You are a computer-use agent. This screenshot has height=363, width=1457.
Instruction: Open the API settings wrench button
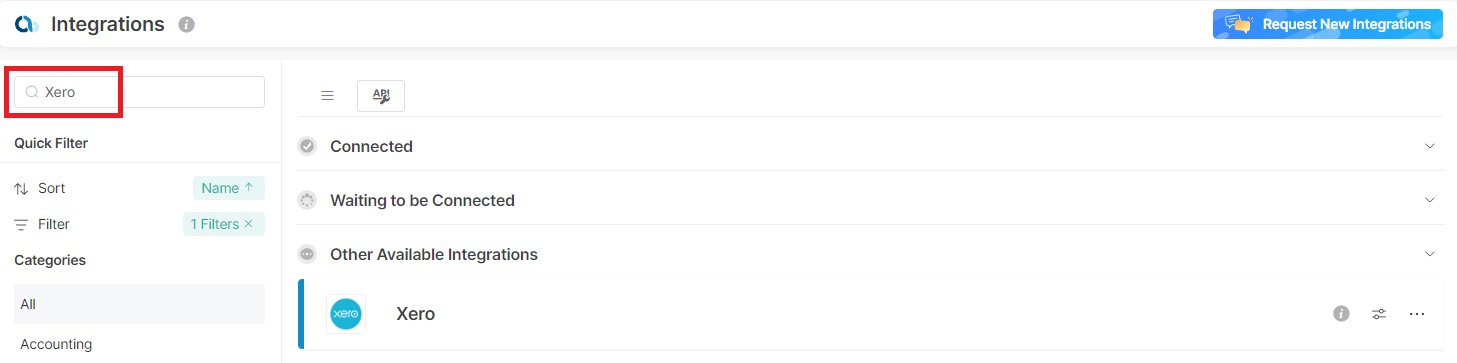[381, 96]
